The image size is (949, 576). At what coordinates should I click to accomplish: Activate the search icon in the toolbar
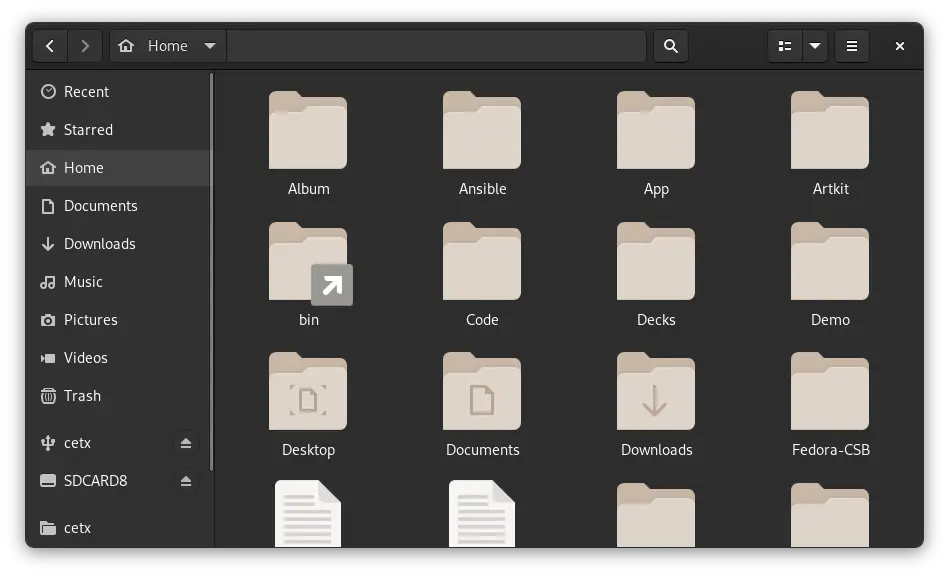tap(670, 45)
